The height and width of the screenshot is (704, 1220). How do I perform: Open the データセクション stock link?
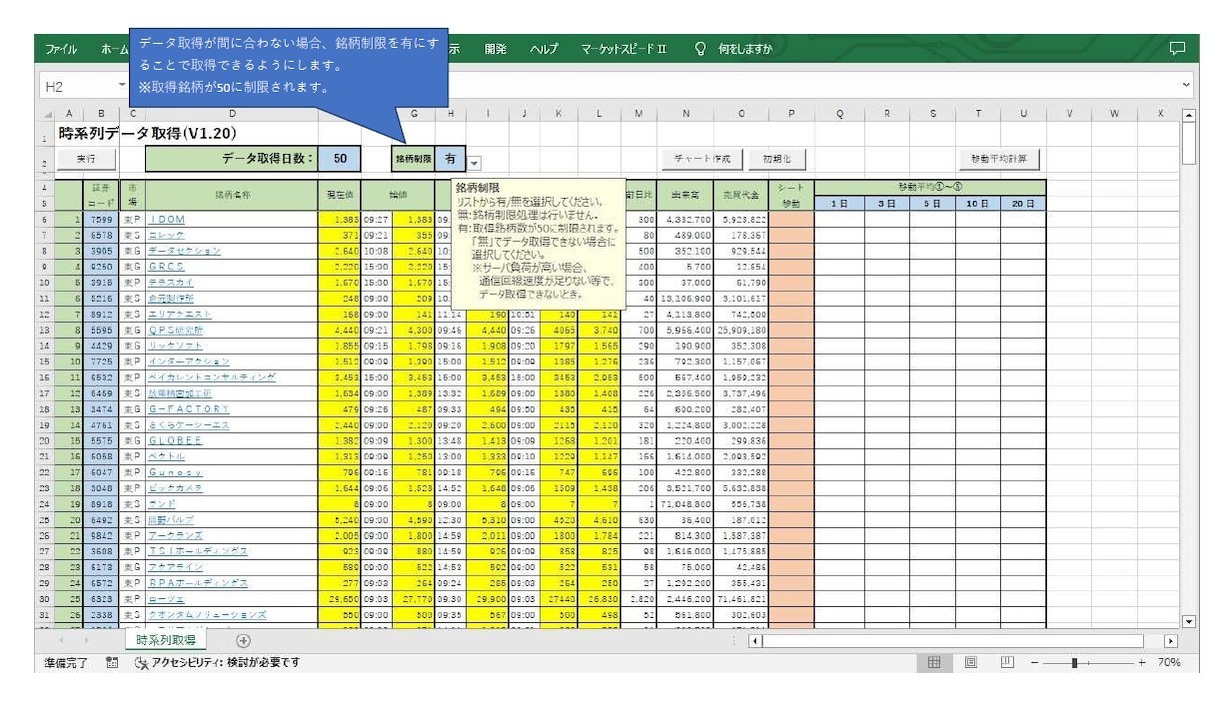[182, 252]
